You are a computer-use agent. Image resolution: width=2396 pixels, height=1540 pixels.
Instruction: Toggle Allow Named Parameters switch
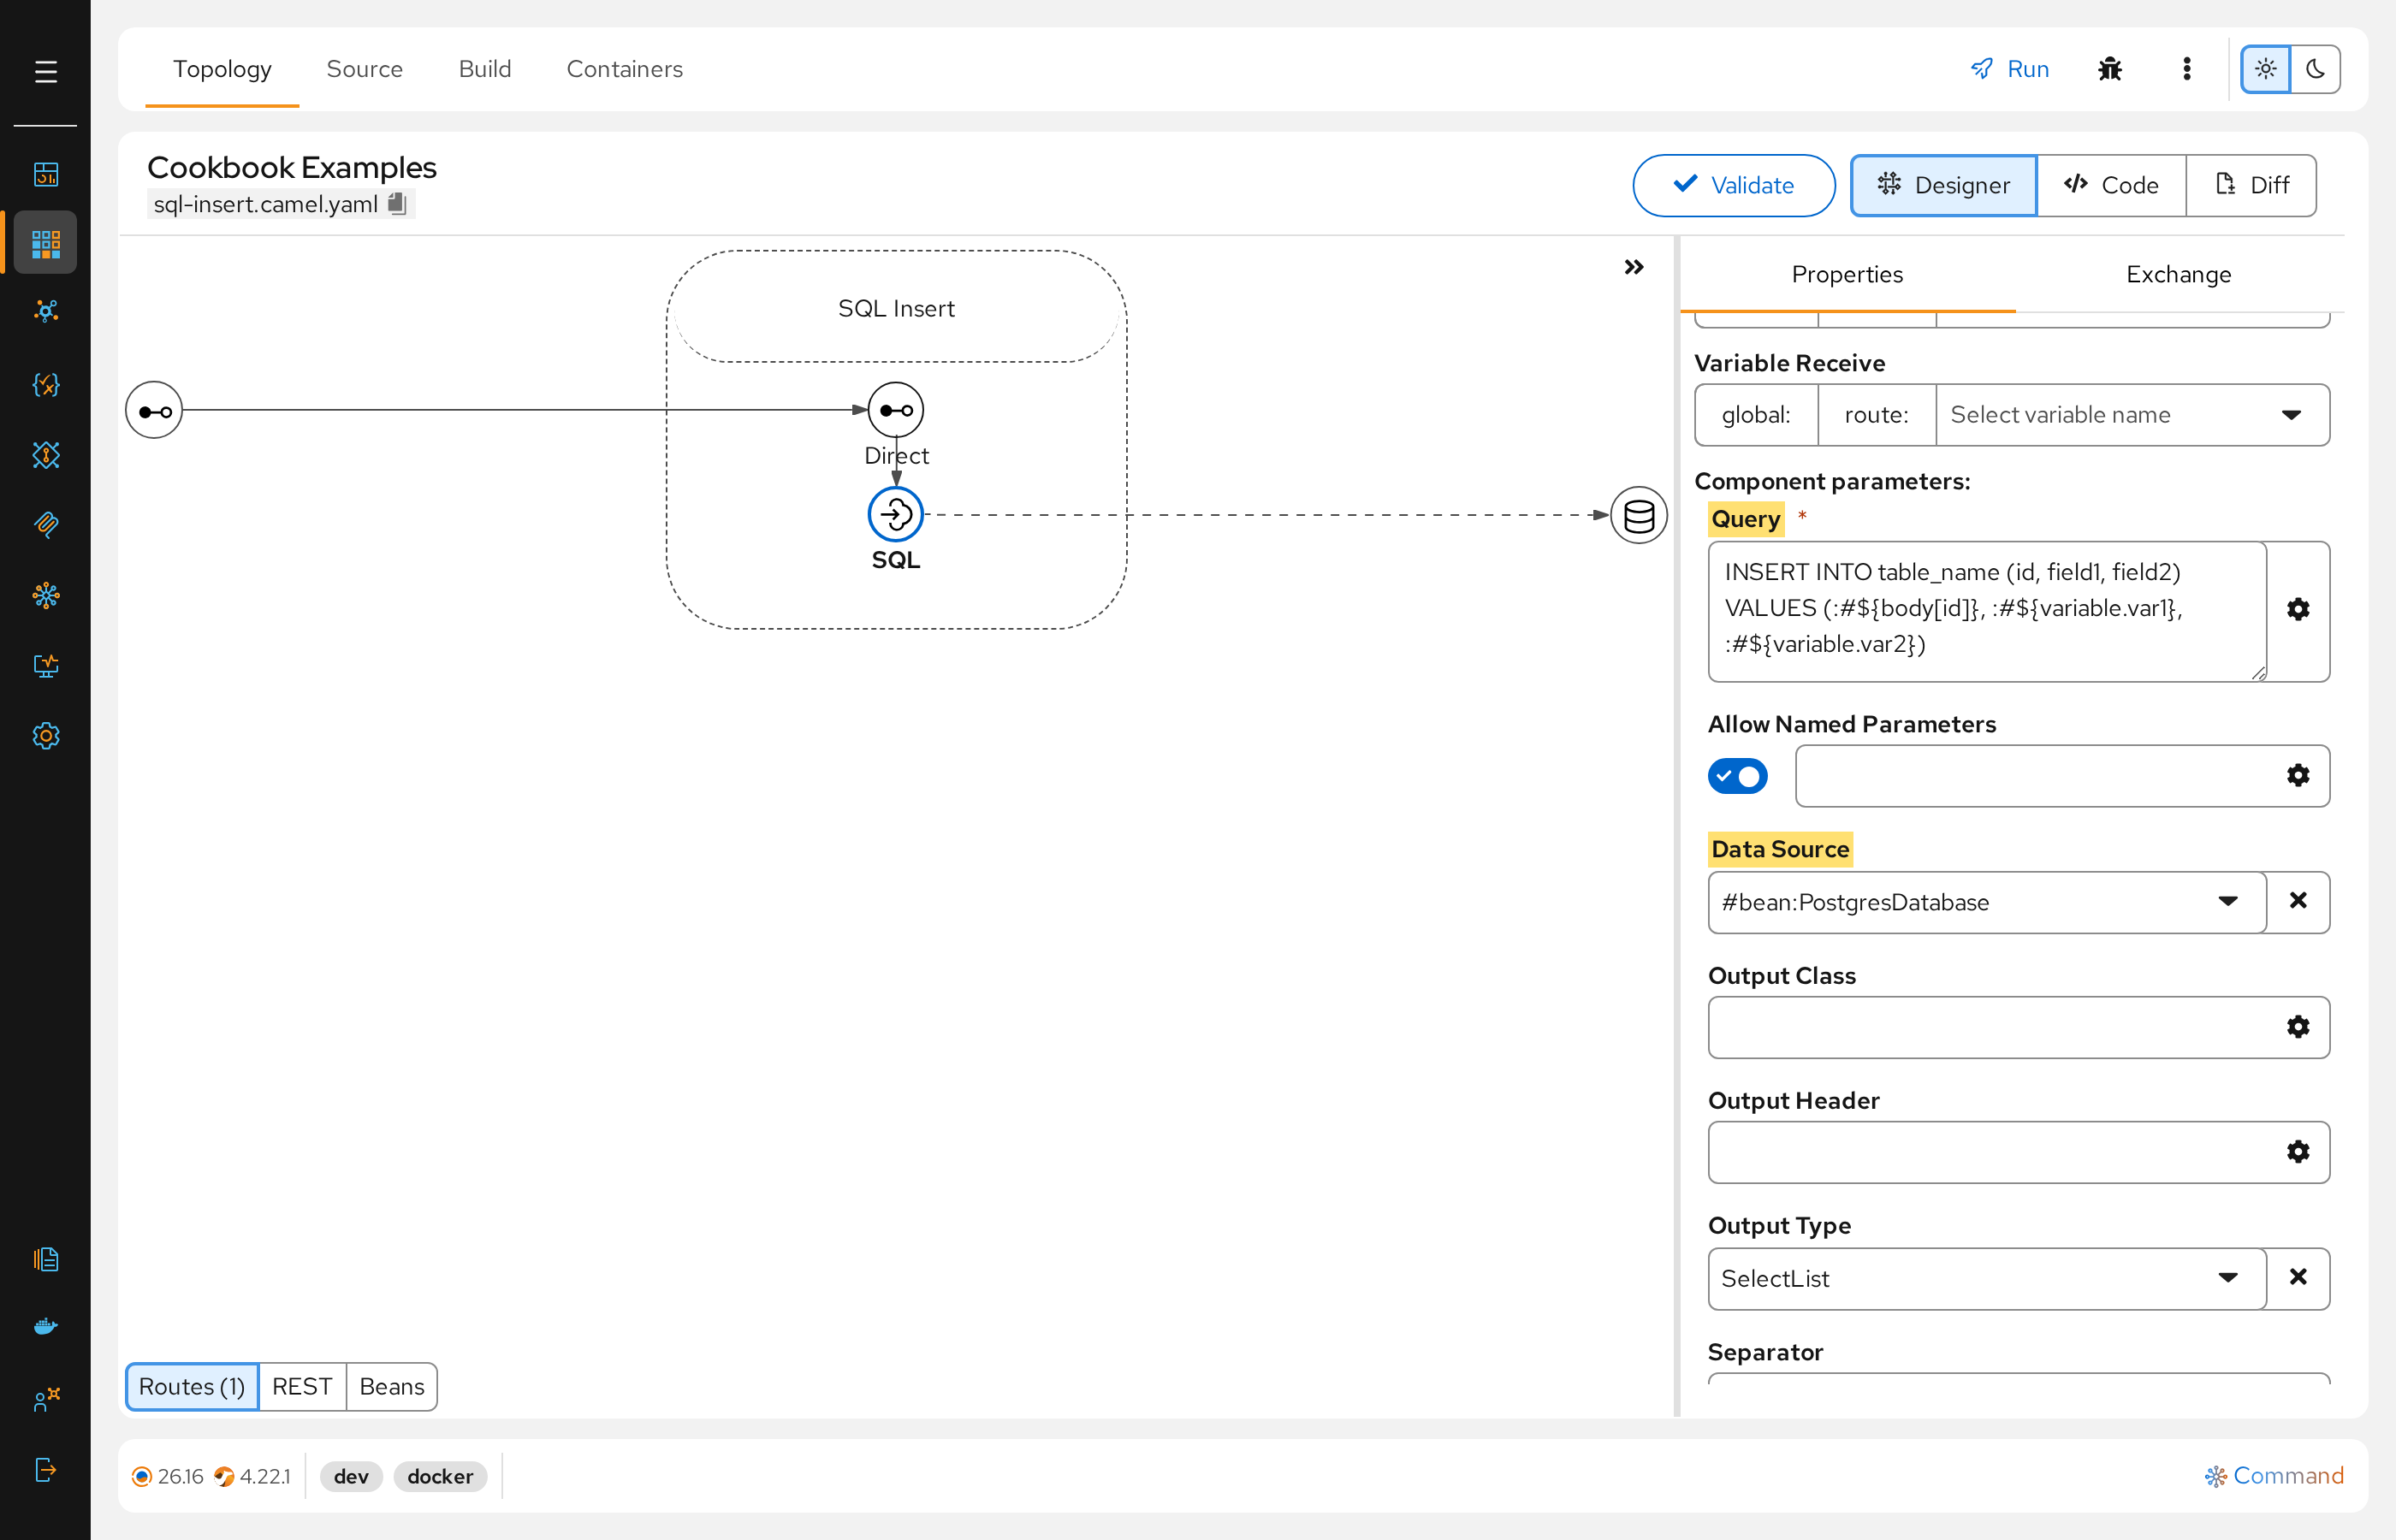[x=1738, y=776]
